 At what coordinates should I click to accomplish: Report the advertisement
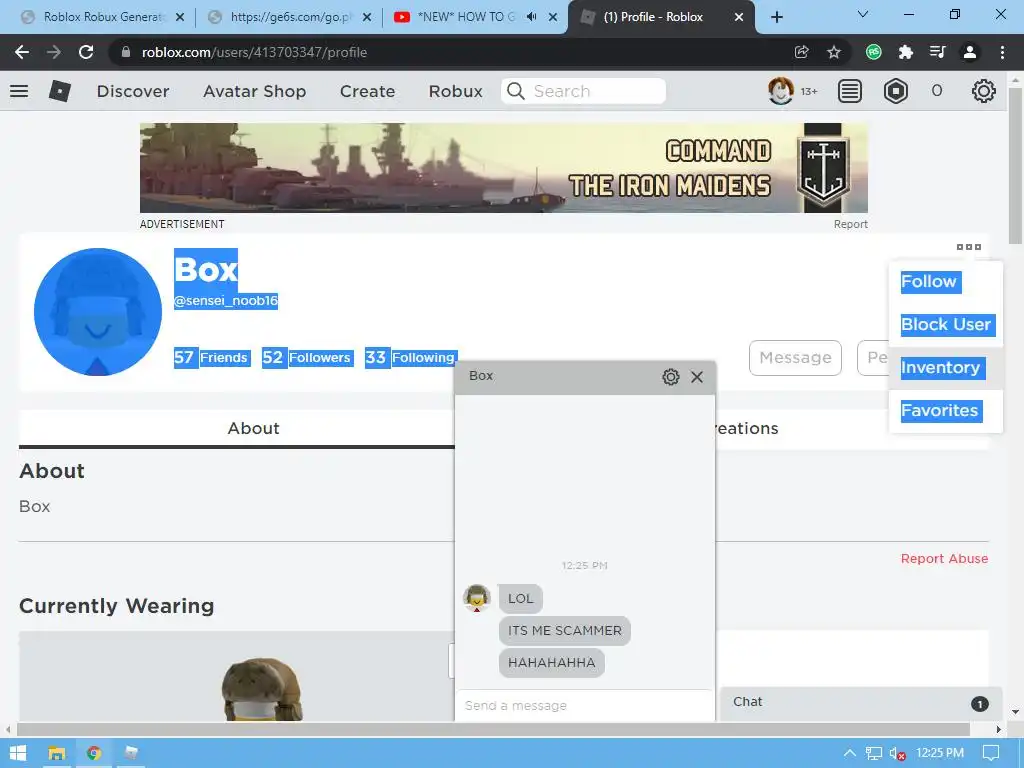point(850,224)
